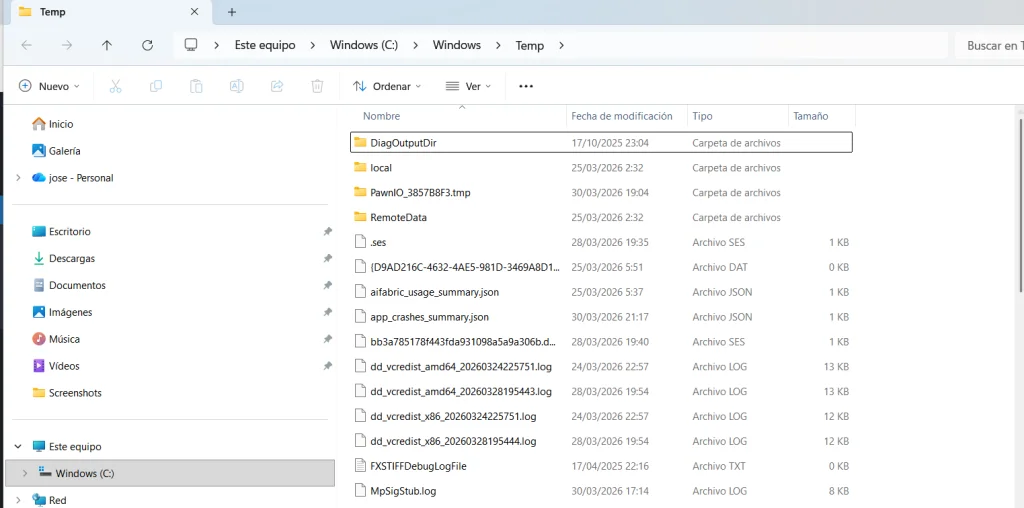Select the MpSigStub.log file
This screenshot has width=1024, height=508.
pos(601,491)
